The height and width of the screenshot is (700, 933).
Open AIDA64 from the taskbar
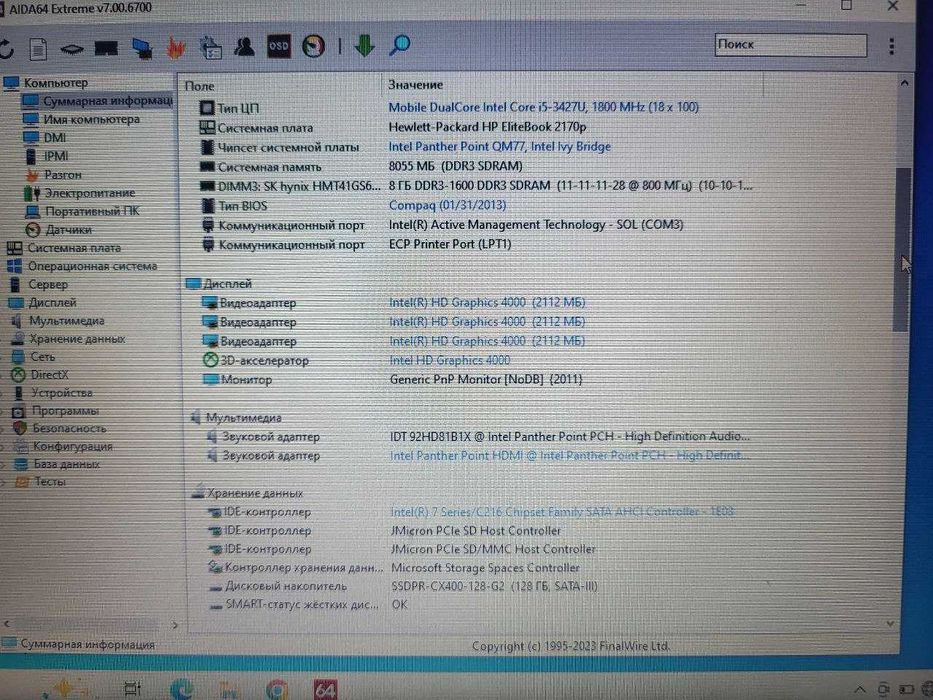pos(325,689)
